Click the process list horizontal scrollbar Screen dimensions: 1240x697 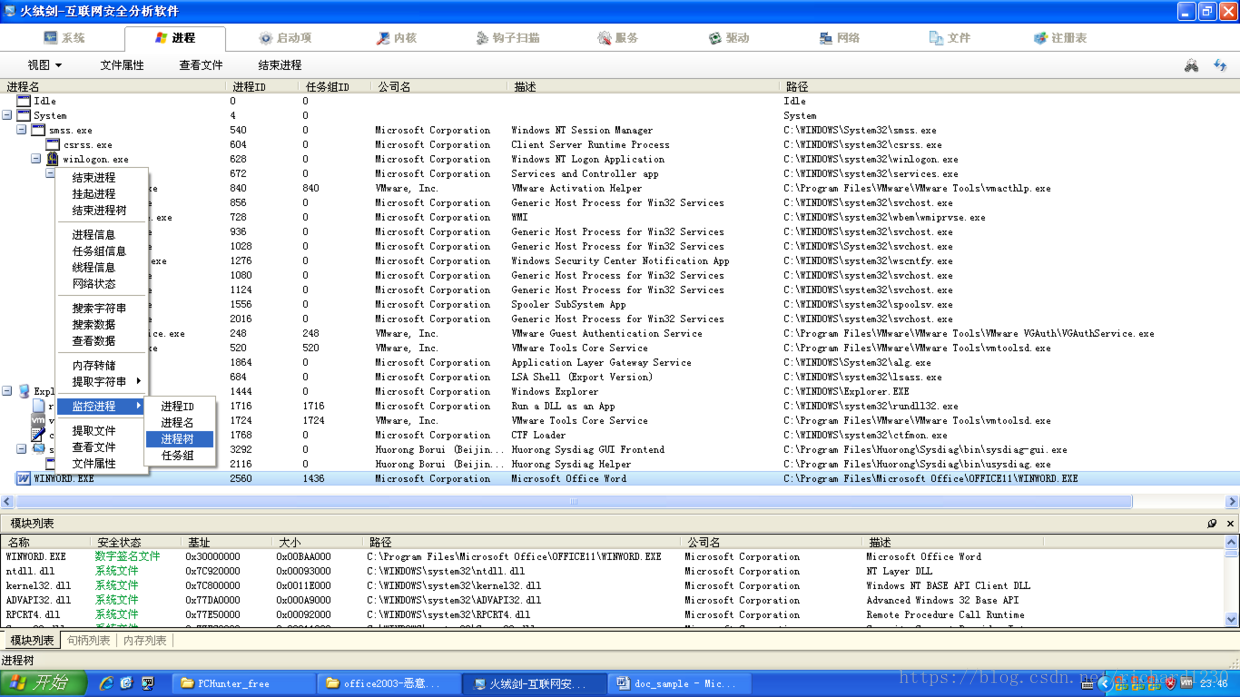574,502
